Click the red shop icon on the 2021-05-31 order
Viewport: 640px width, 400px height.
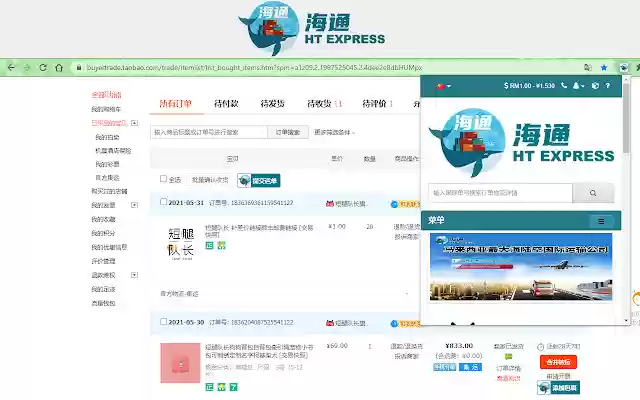tap(330, 203)
